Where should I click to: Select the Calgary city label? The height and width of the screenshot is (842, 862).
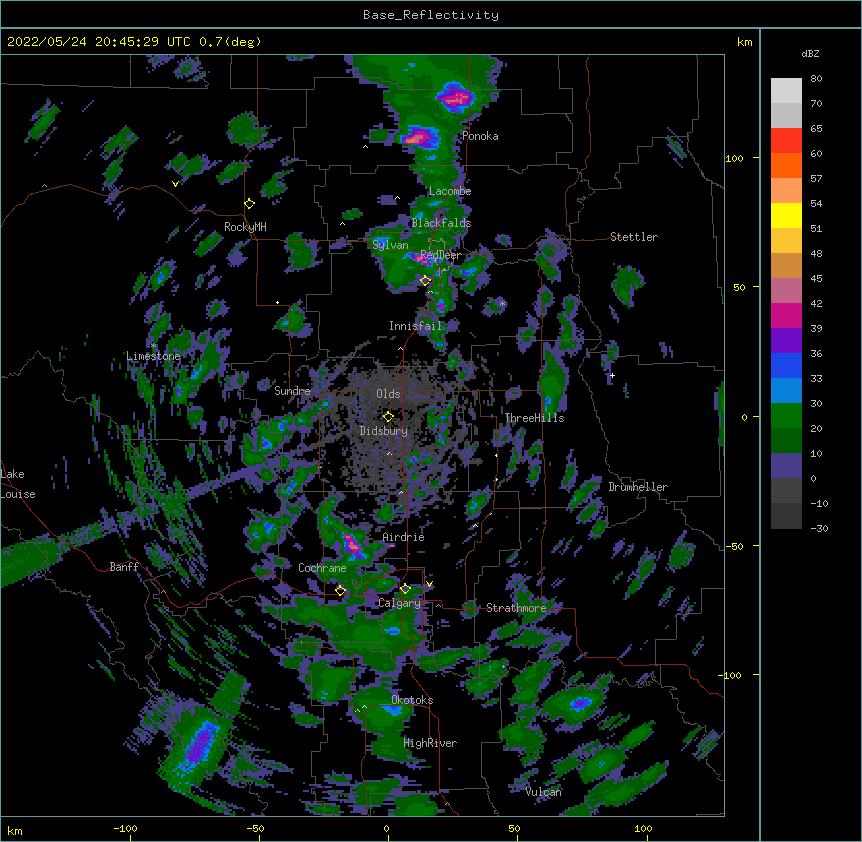[400, 603]
